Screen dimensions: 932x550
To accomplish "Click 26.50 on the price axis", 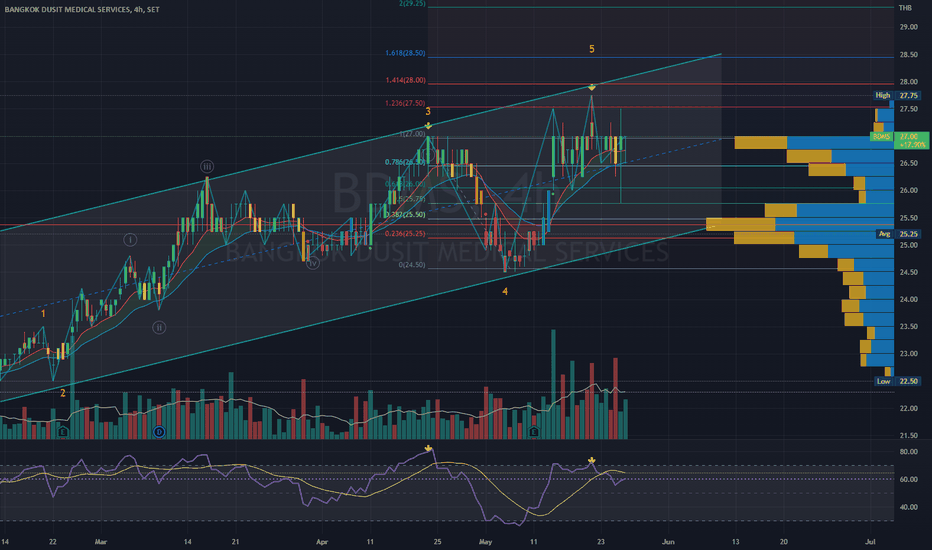I will click(908, 164).
